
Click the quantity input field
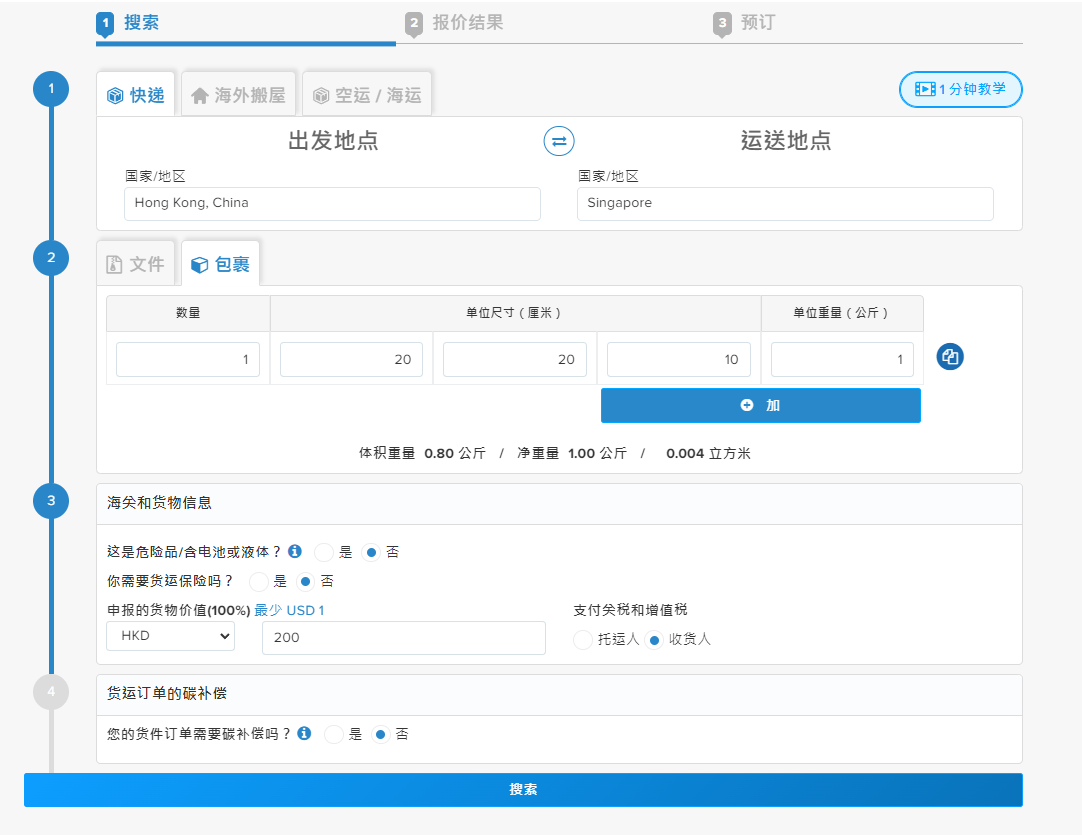coord(188,360)
